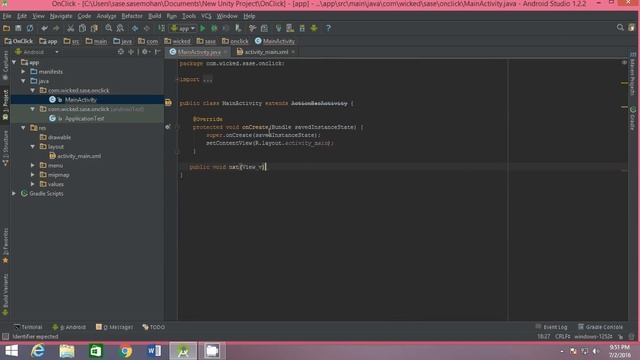Expand the Gradle Scripts node arrow
Screen dimensions: 640x360
click(x=14, y=193)
